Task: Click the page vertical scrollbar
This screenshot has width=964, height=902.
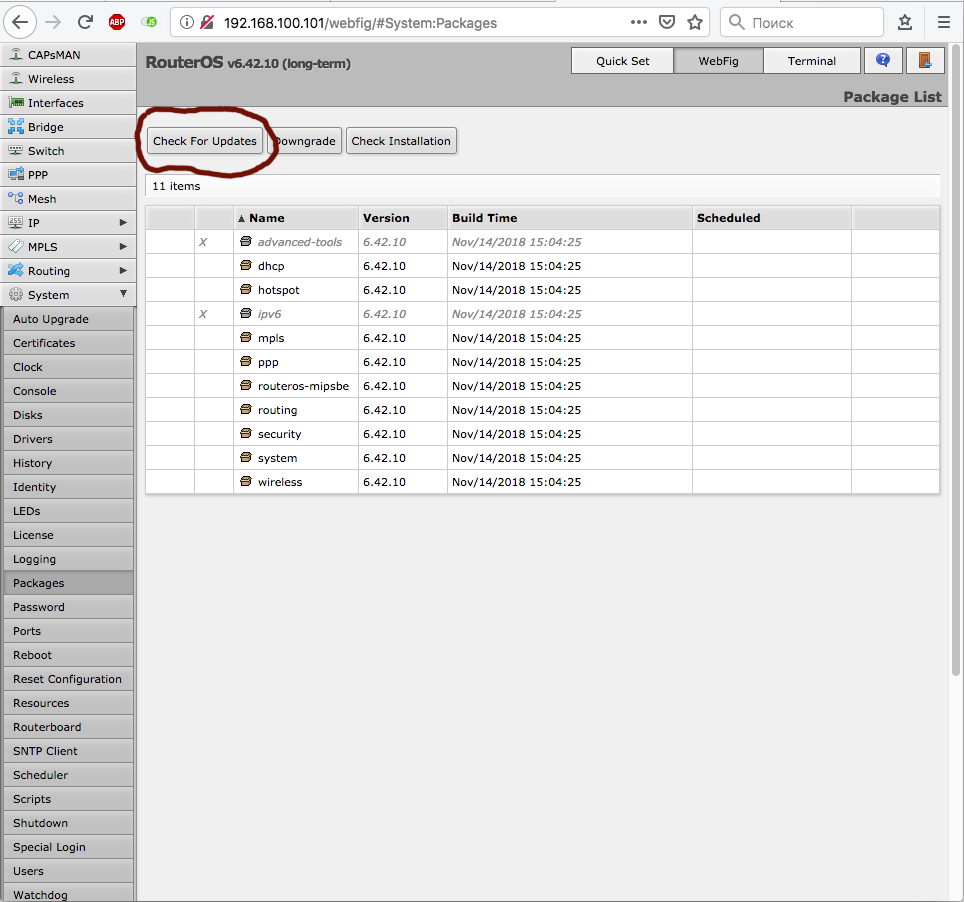Action: pos(956,360)
